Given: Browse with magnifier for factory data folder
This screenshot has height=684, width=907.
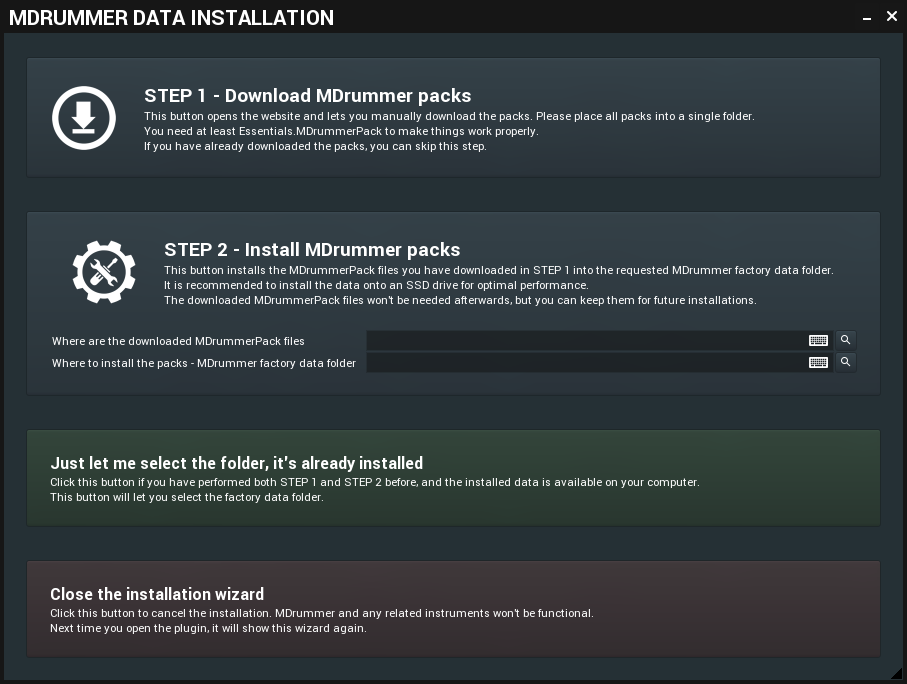Looking at the screenshot, I should tap(845, 362).
